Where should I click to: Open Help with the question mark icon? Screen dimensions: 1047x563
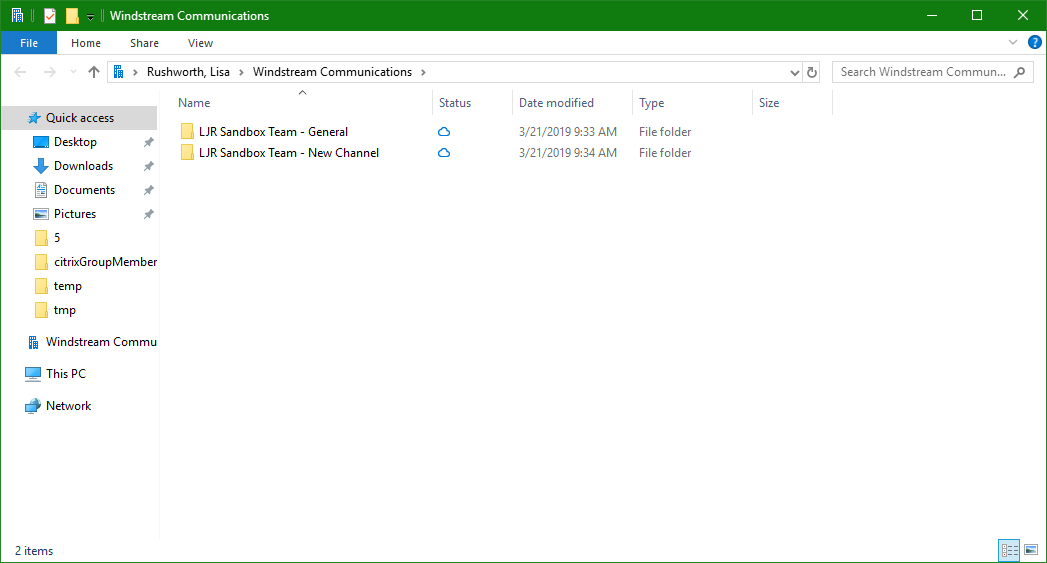(1034, 42)
